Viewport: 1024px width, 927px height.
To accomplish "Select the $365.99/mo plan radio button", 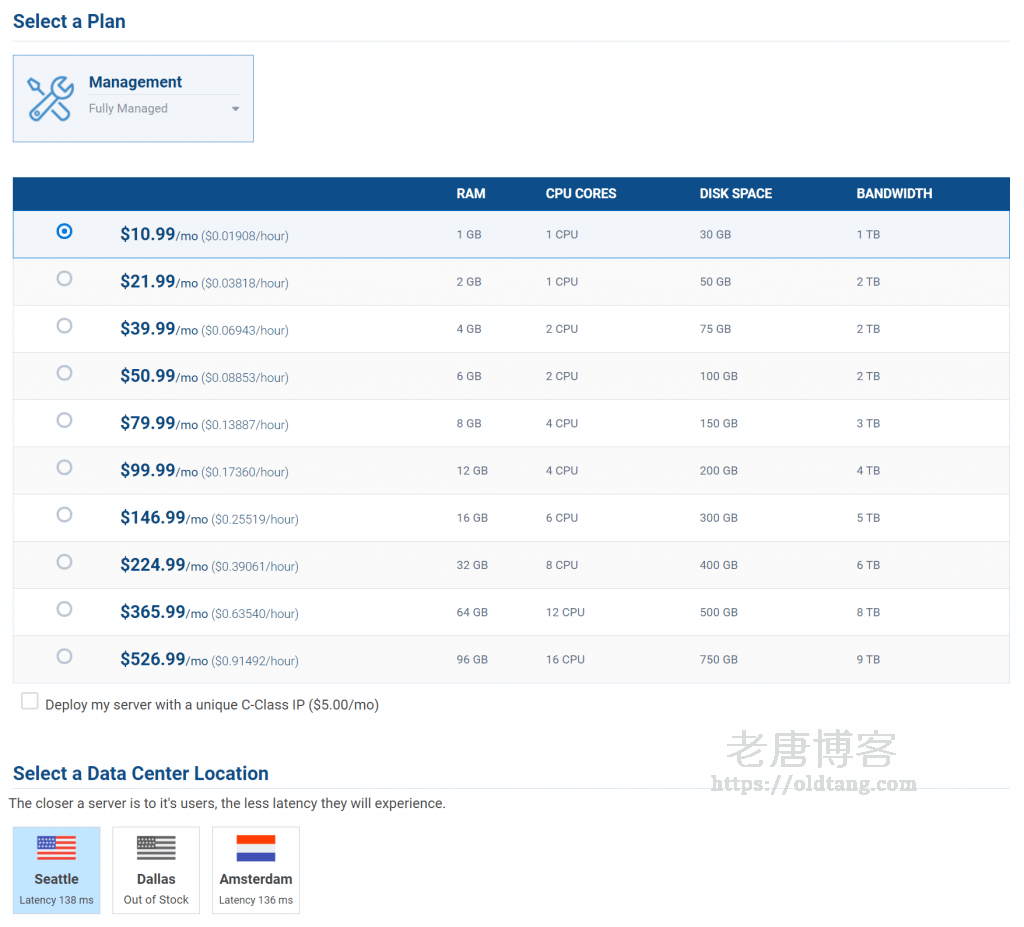I will pyautogui.click(x=64, y=609).
